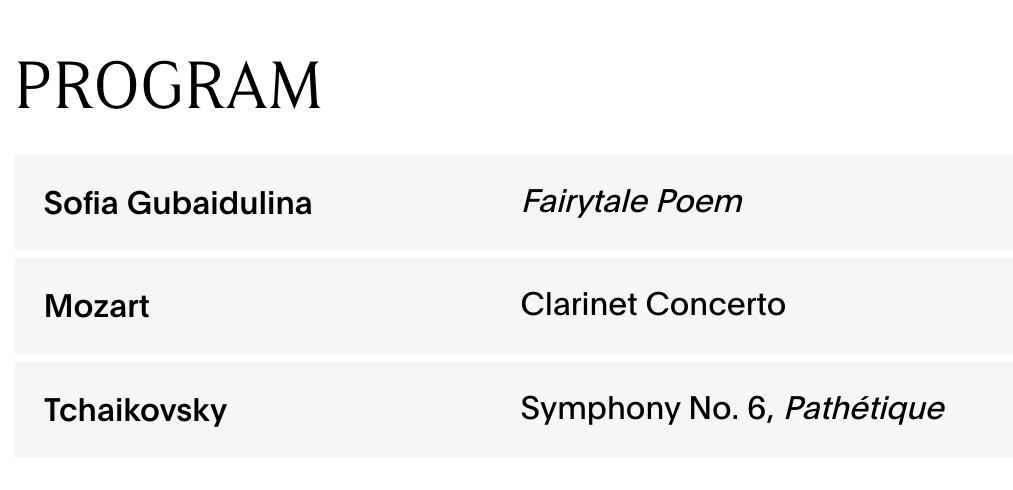Click the word Concerto
Image resolution: width=1013 pixels, height=490 pixels.
[x=716, y=304]
